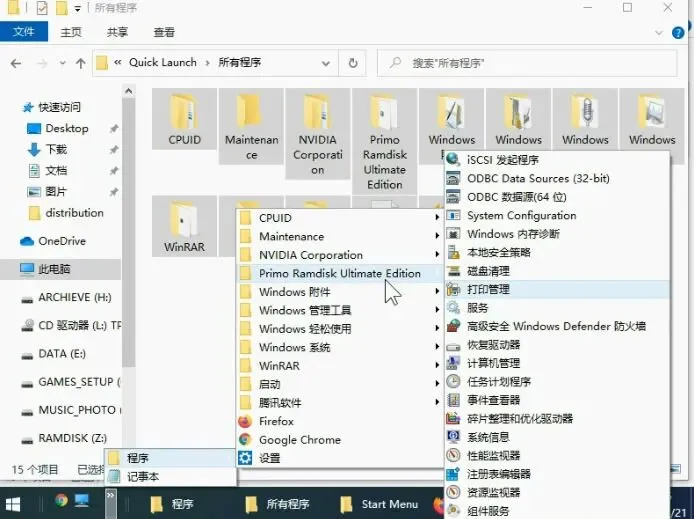Launch 碎片整理和优化驱动器

click(x=557, y=419)
